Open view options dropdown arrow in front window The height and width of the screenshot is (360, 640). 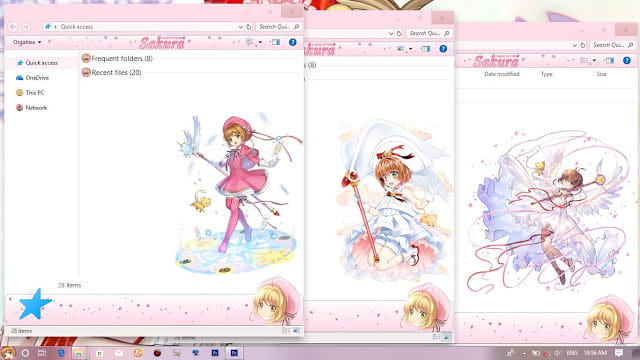tap(260, 42)
